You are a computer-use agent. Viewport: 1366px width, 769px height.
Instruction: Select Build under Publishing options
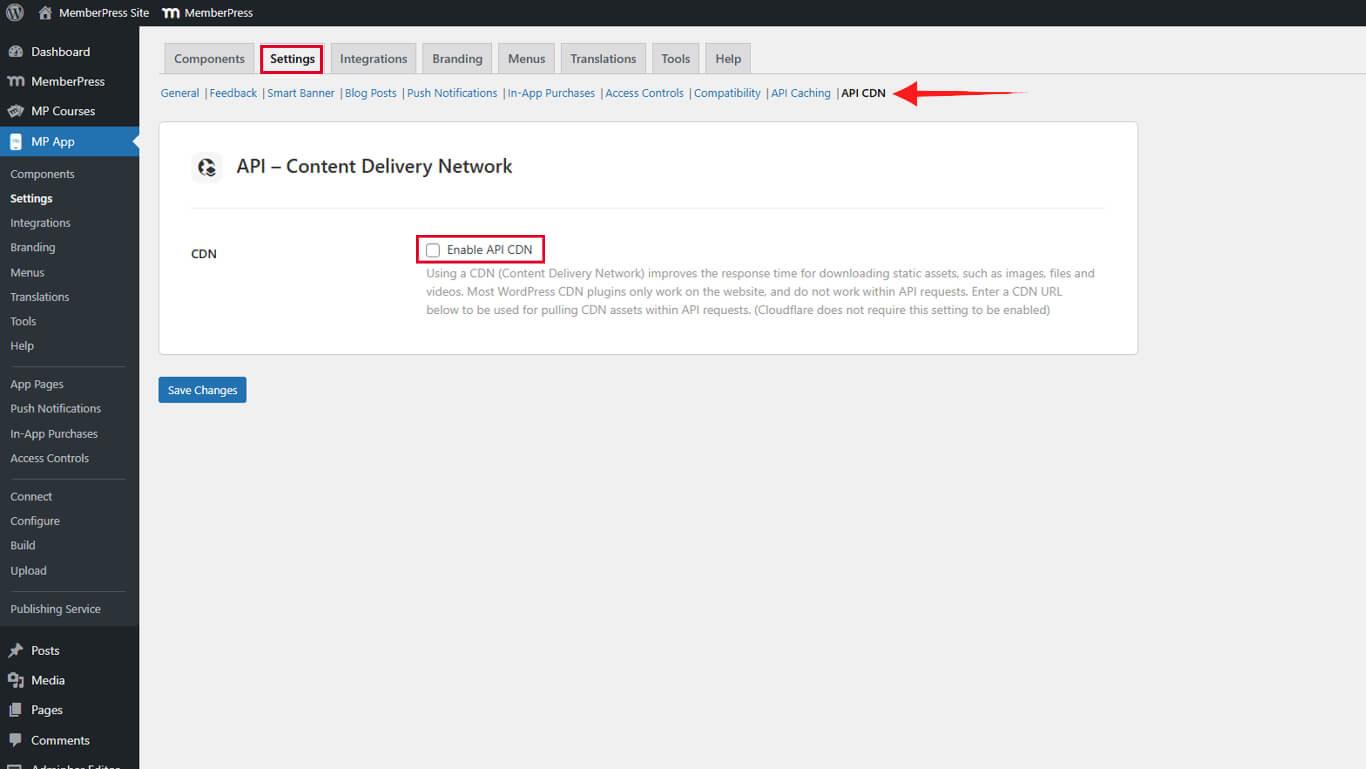point(22,545)
